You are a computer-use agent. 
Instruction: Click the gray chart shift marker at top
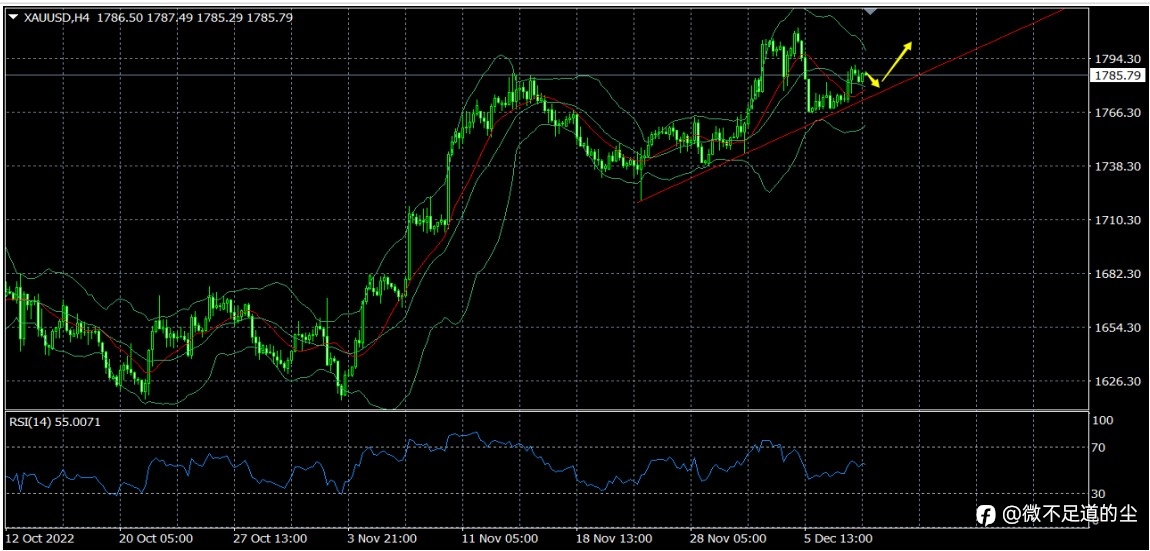pos(871,11)
